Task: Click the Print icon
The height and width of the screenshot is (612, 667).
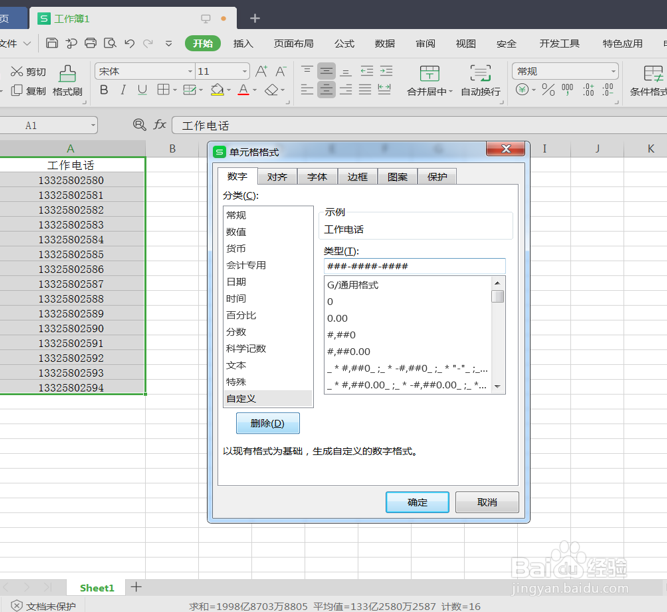Action: pos(90,43)
